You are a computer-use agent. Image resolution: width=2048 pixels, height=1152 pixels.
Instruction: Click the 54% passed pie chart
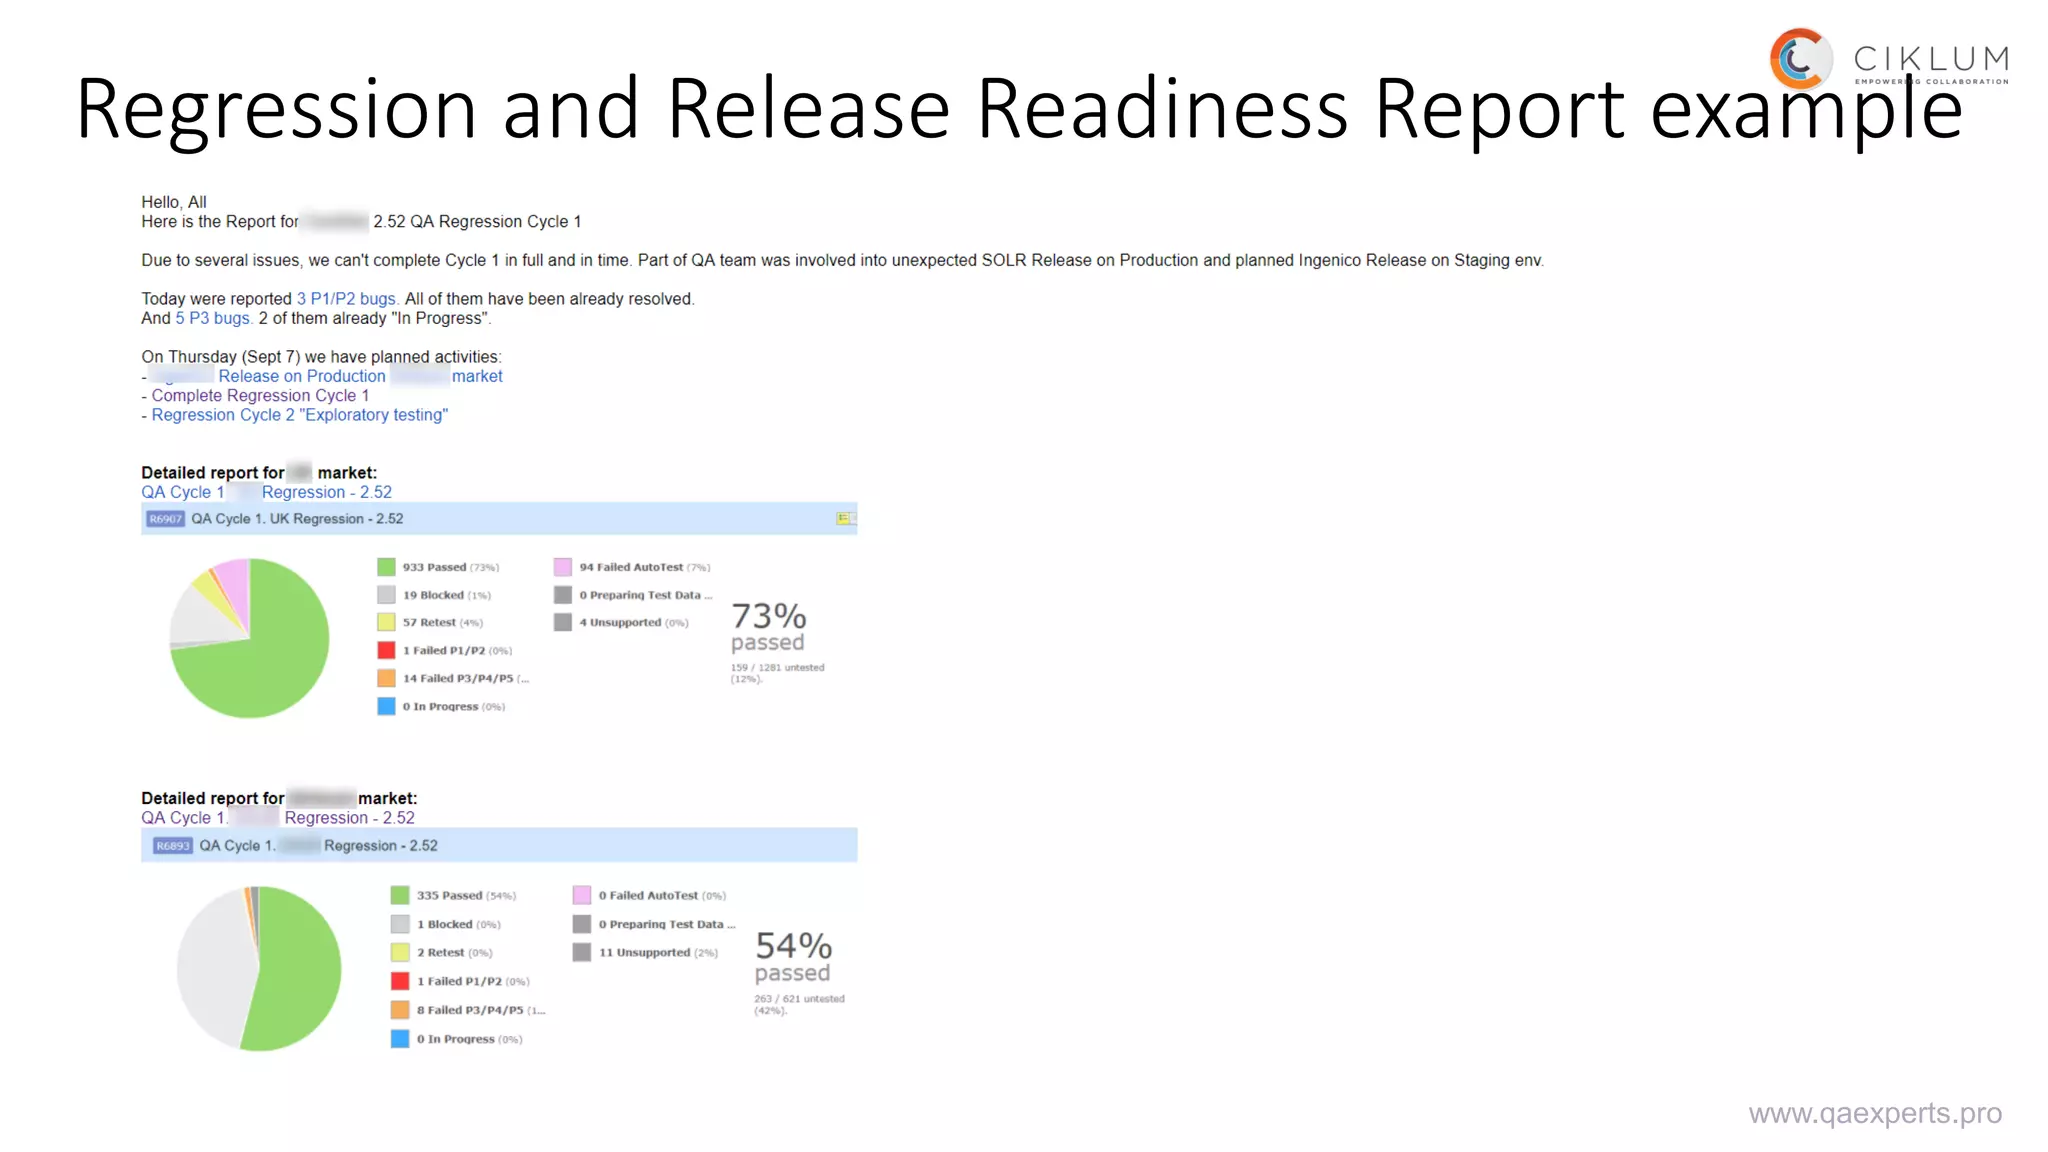pyautogui.click(x=259, y=968)
